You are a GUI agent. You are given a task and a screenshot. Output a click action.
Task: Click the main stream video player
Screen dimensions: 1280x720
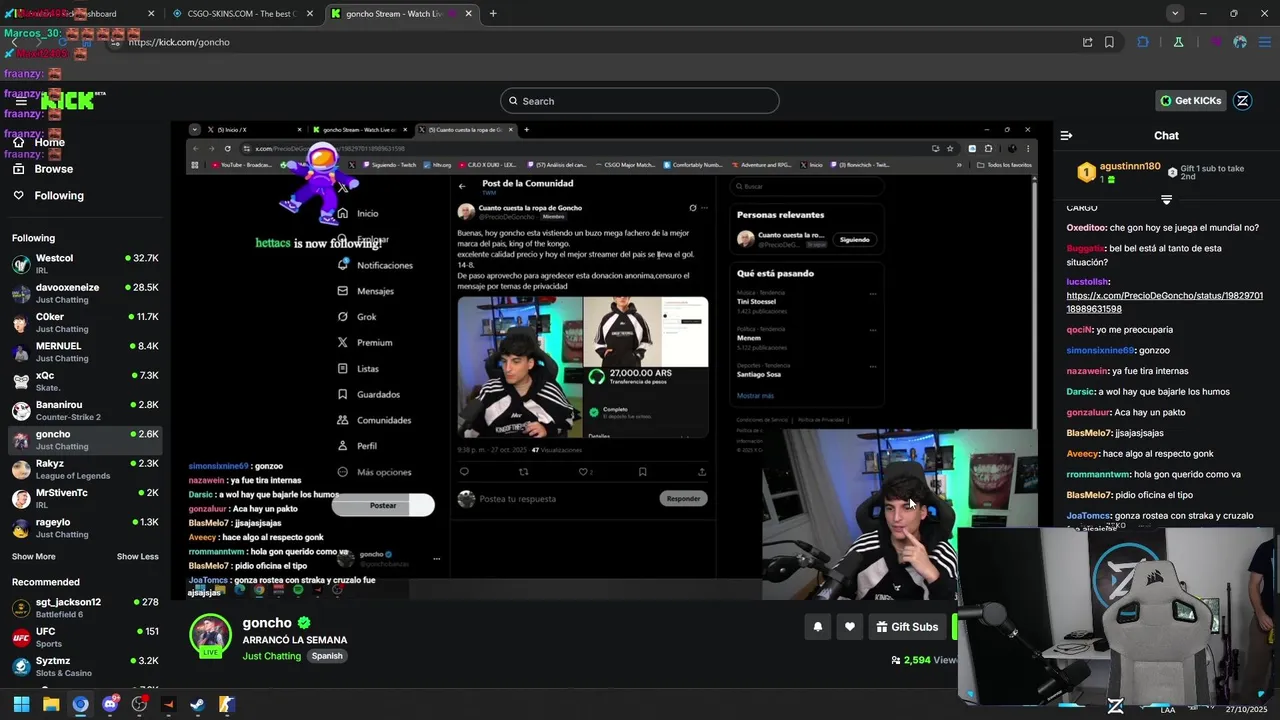[612, 360]
